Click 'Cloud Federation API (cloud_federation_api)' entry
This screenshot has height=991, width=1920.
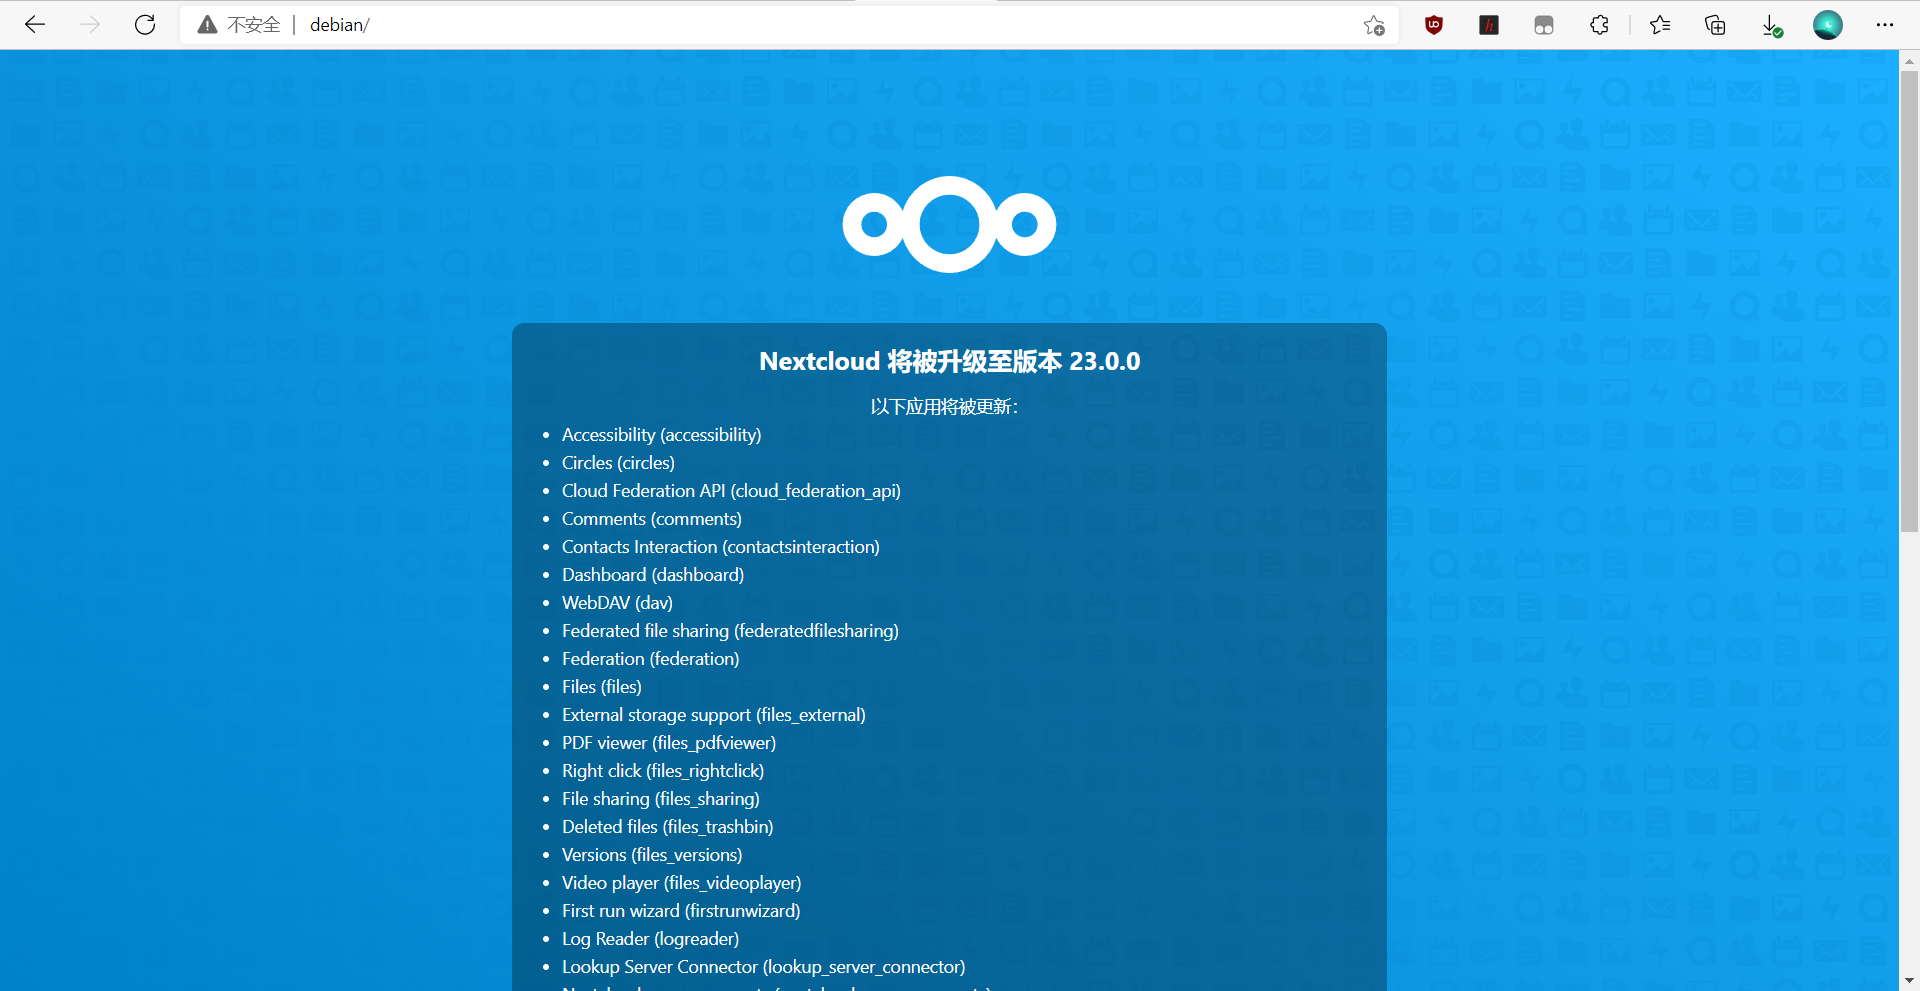[731, 491]
